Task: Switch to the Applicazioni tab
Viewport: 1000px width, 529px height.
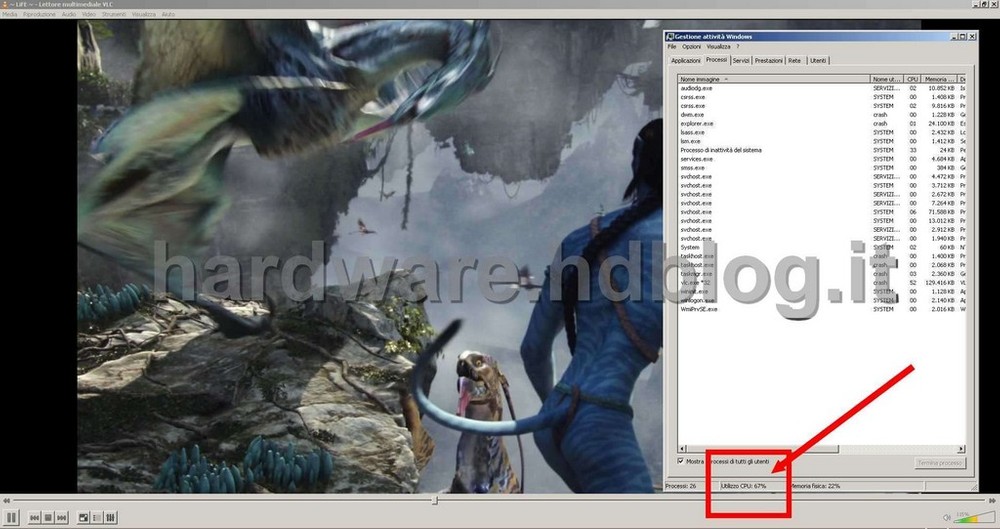Action: coord(686,61)
